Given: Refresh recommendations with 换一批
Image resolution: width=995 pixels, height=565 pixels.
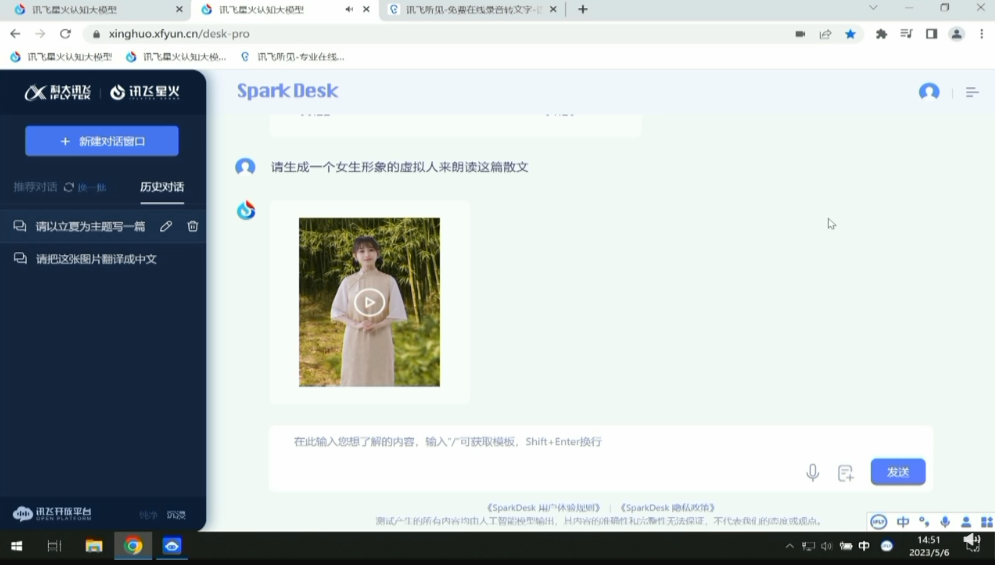Looking at the screenshot, I should click(85, 187).
